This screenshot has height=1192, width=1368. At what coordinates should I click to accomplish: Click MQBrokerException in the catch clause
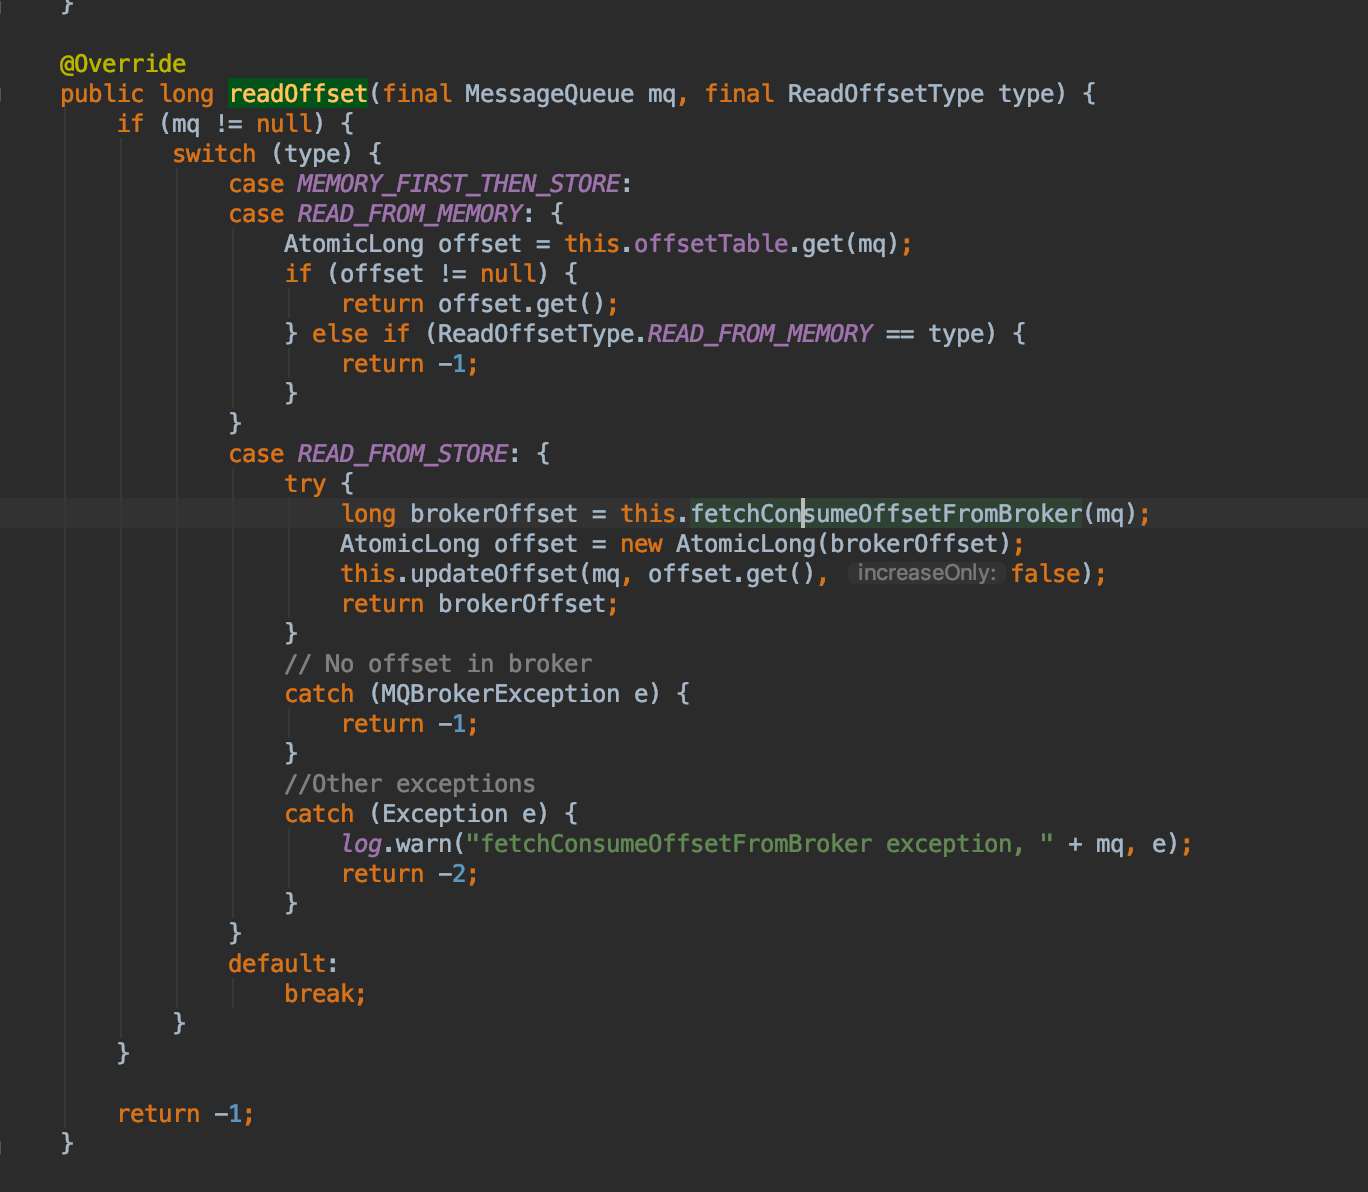pos(501,694)
